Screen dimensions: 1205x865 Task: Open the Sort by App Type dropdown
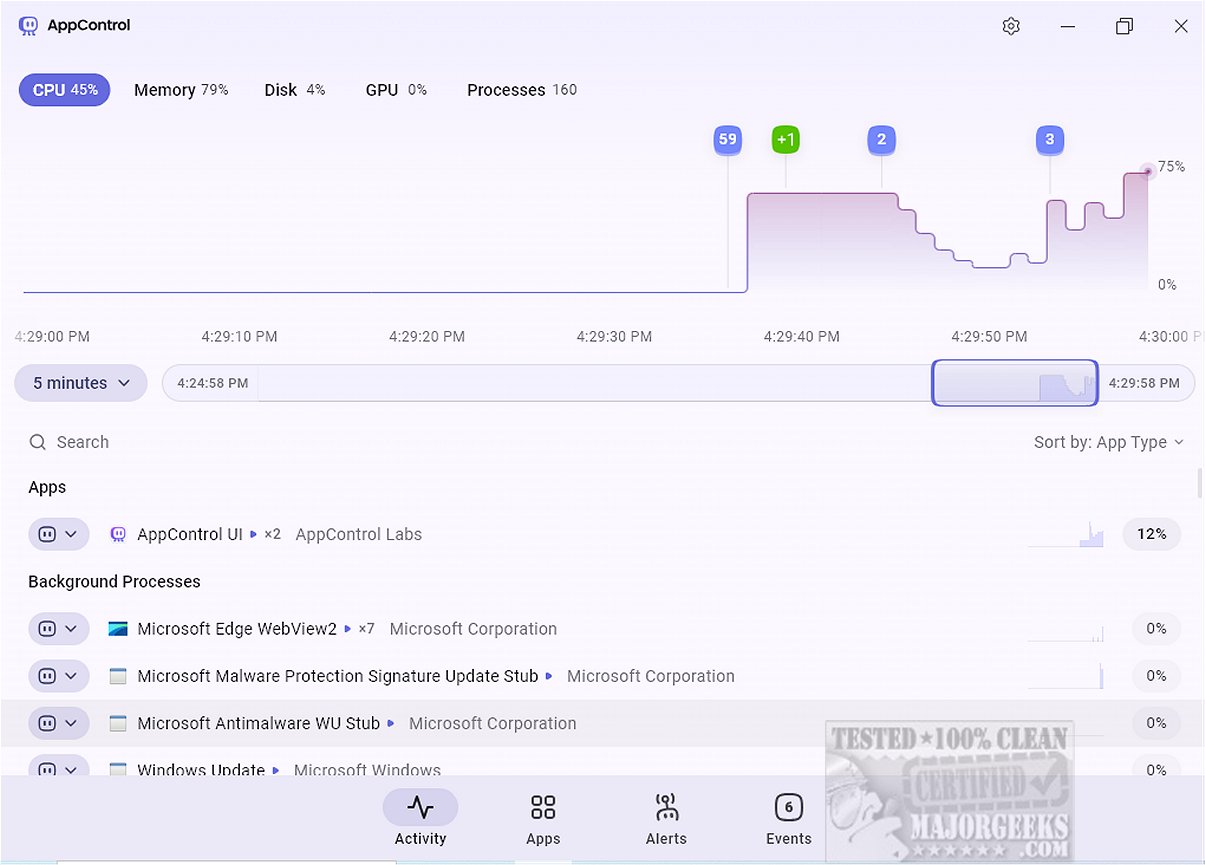tap(1108, 442)
